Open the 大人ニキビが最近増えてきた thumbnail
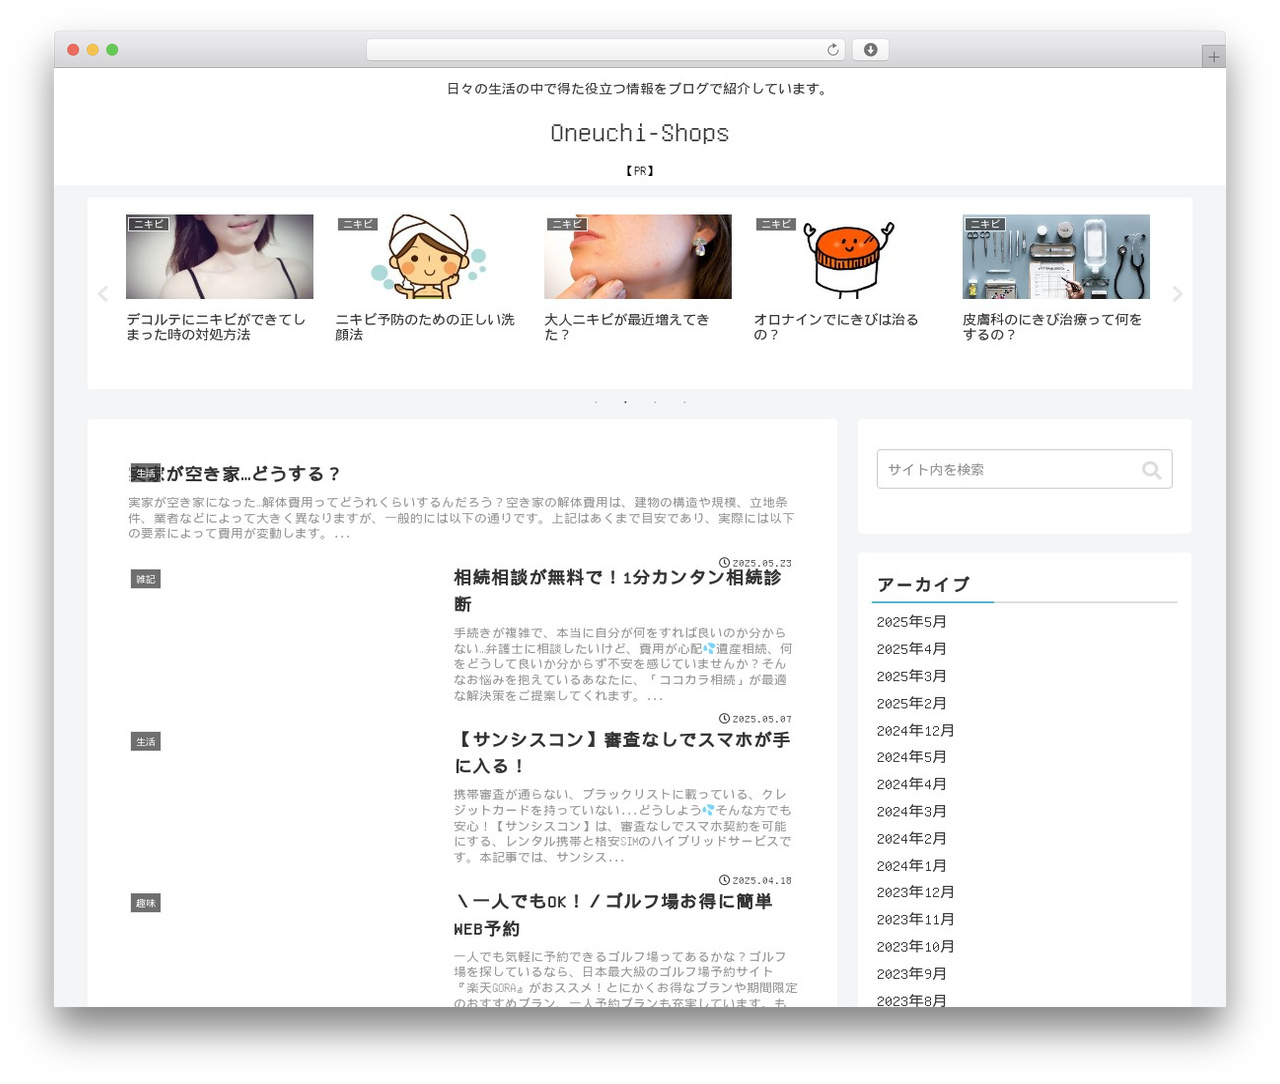Image resolution: width=1280 pixels, height=1084 pixels. (637, 256)
